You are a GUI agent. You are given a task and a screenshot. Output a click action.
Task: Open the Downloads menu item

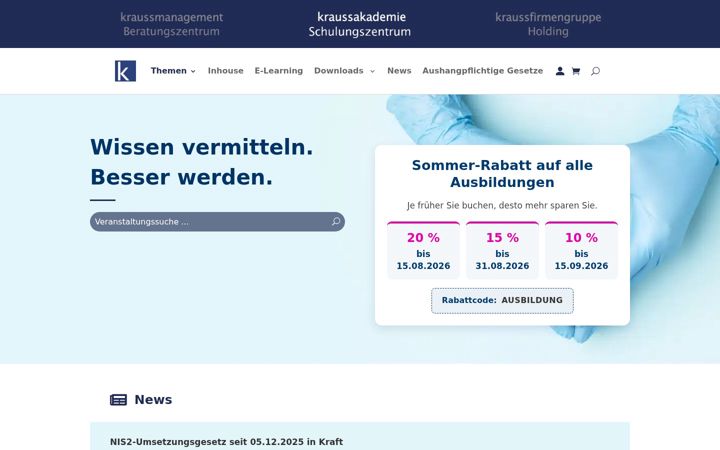339,71
